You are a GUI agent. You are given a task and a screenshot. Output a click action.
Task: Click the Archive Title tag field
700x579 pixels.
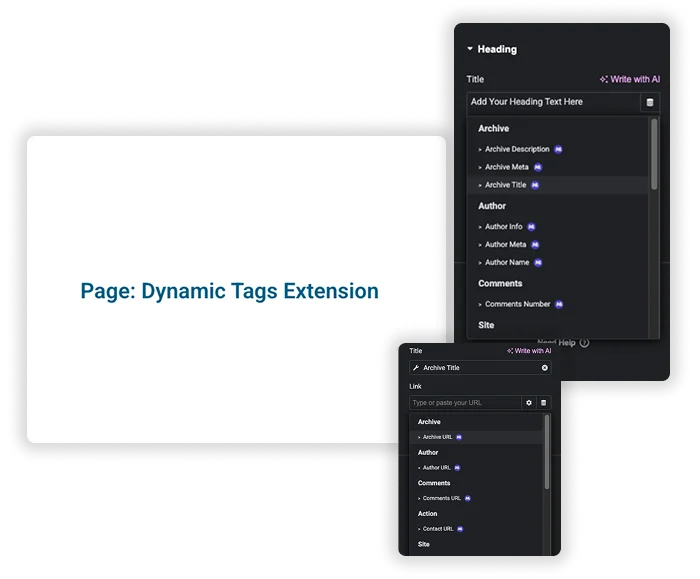click(x=480, y=368)
